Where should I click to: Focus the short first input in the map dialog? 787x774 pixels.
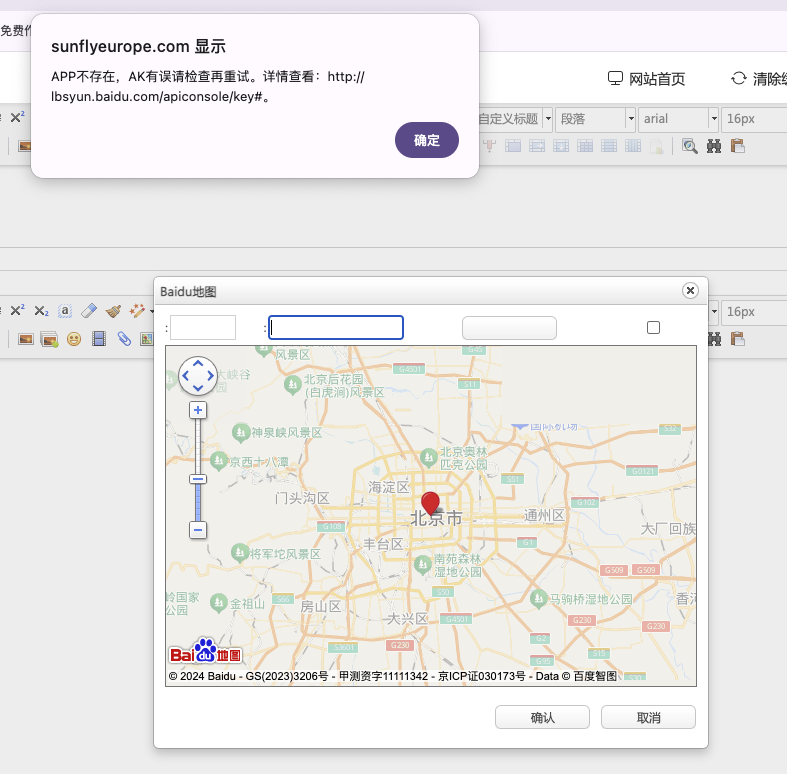[x=203, y=327]
